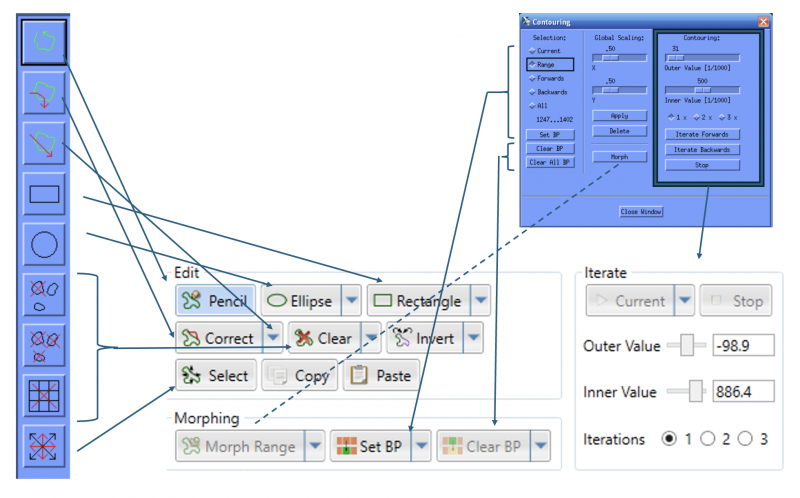Expand the Ellipse dropdown arrow
Viewport: 800px width, 498px height.
pos(352,301)
